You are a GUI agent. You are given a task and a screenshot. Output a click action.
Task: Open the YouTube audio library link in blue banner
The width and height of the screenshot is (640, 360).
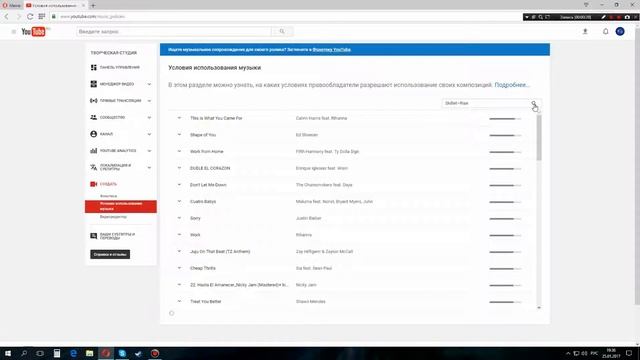pos(331,50)
